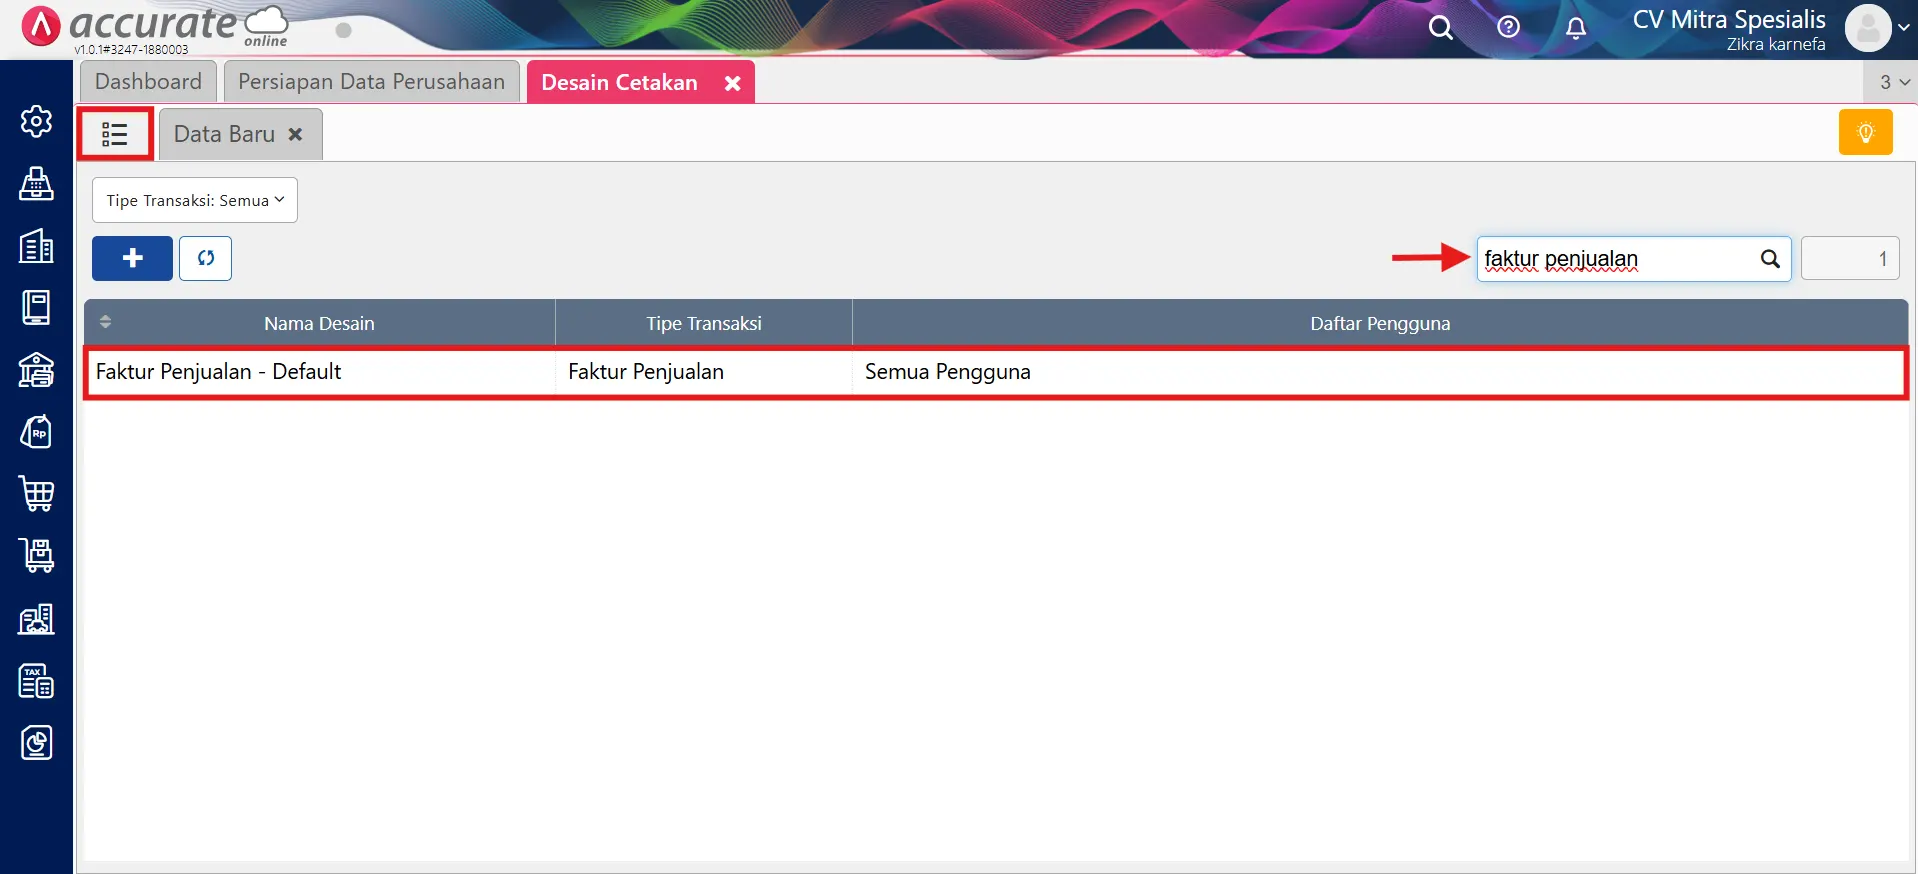Click the yellow lightbulb tips button

pyautogui.click(x=1865, y=133)
